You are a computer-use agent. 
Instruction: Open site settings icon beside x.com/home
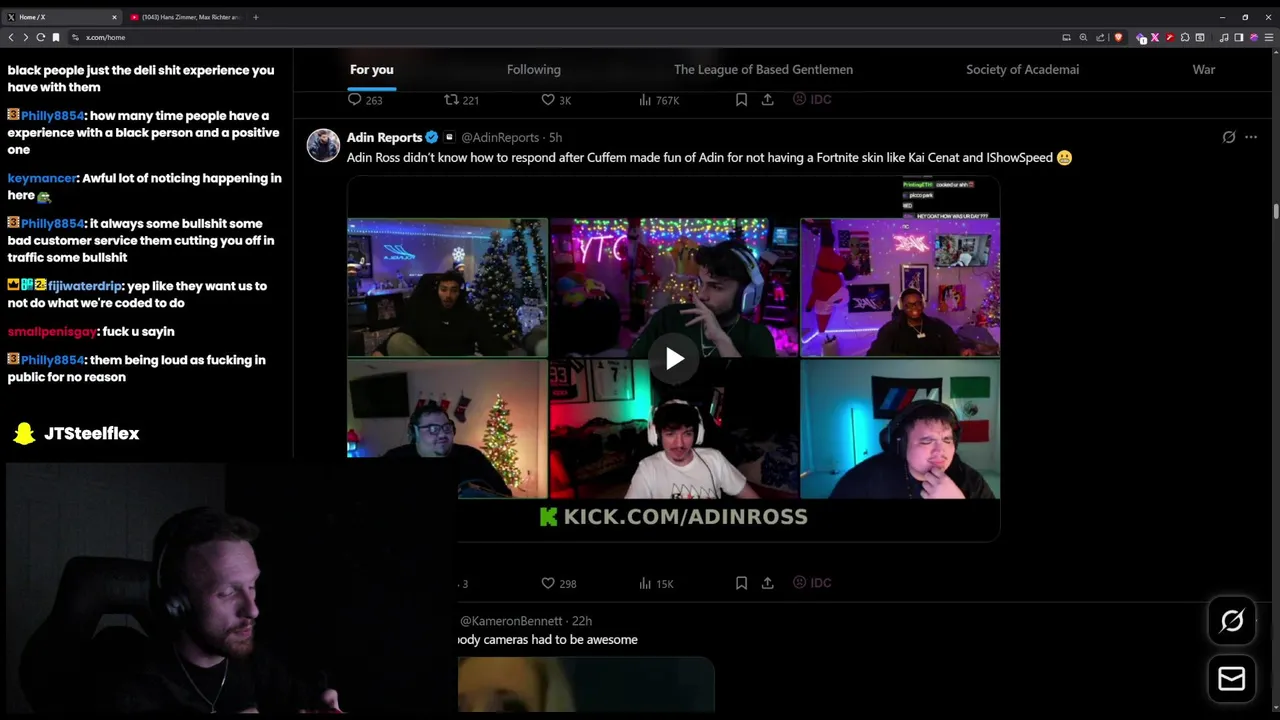[x=75, y=37]
